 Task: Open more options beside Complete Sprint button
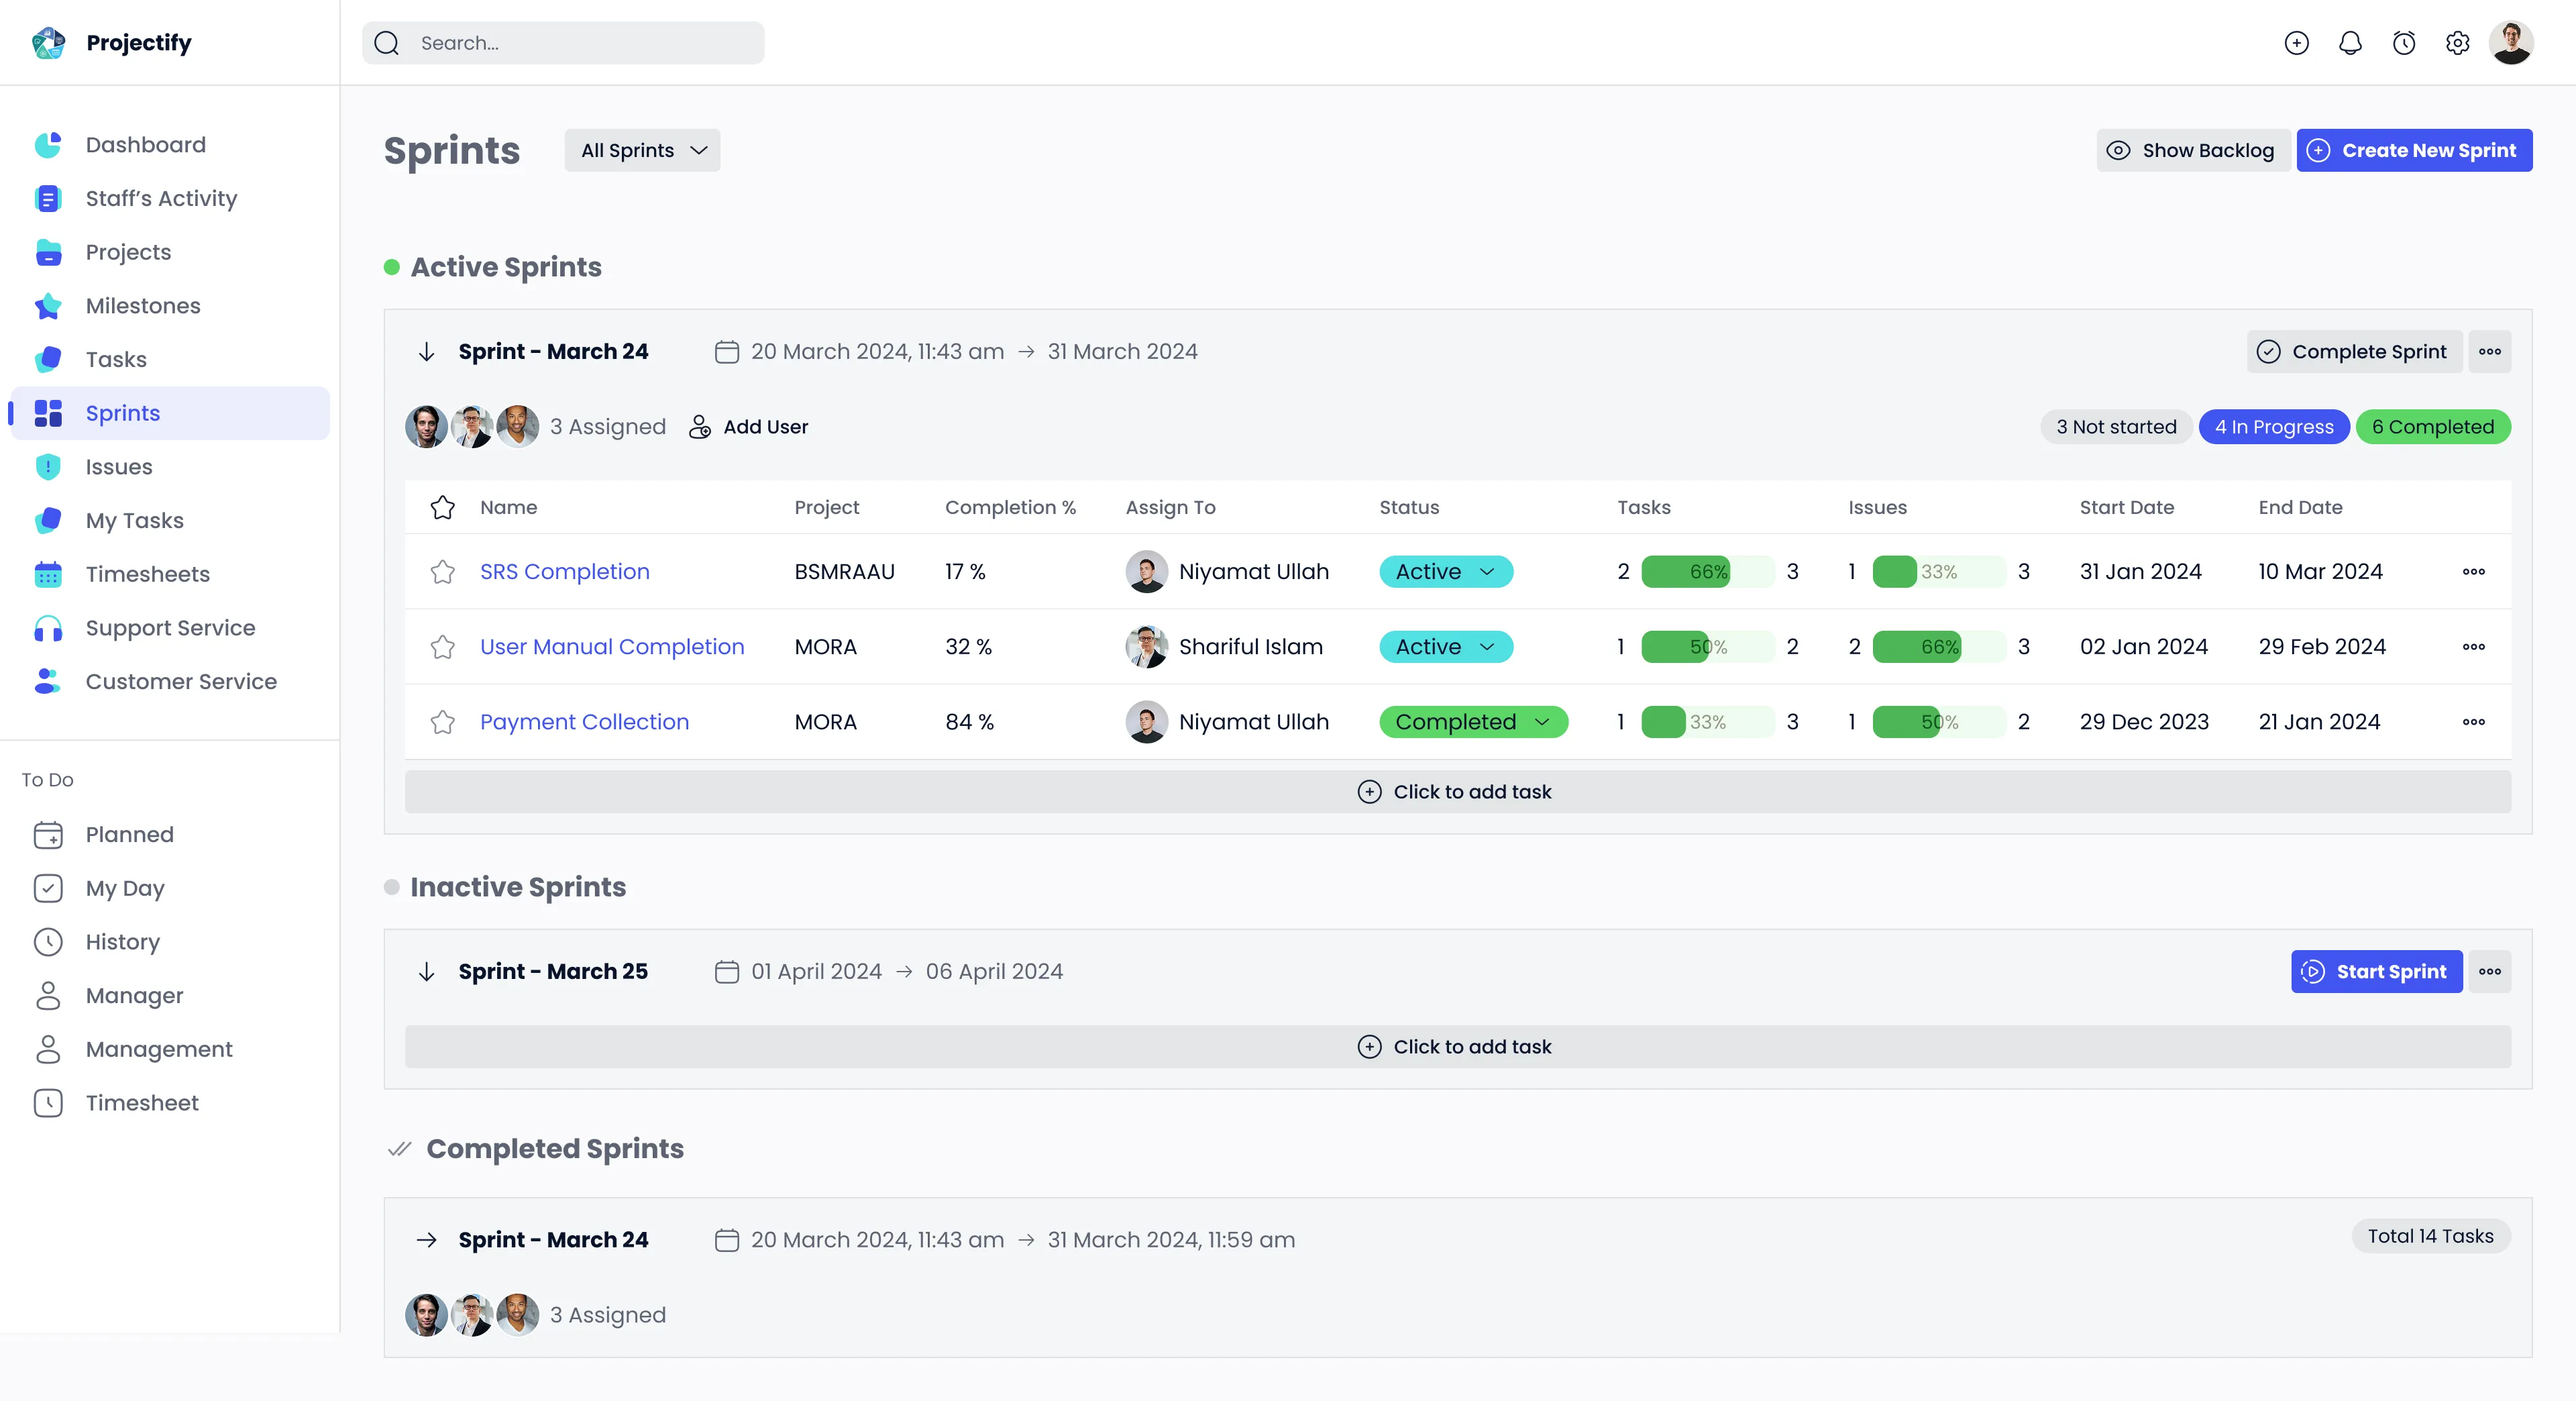[2490, 352]
